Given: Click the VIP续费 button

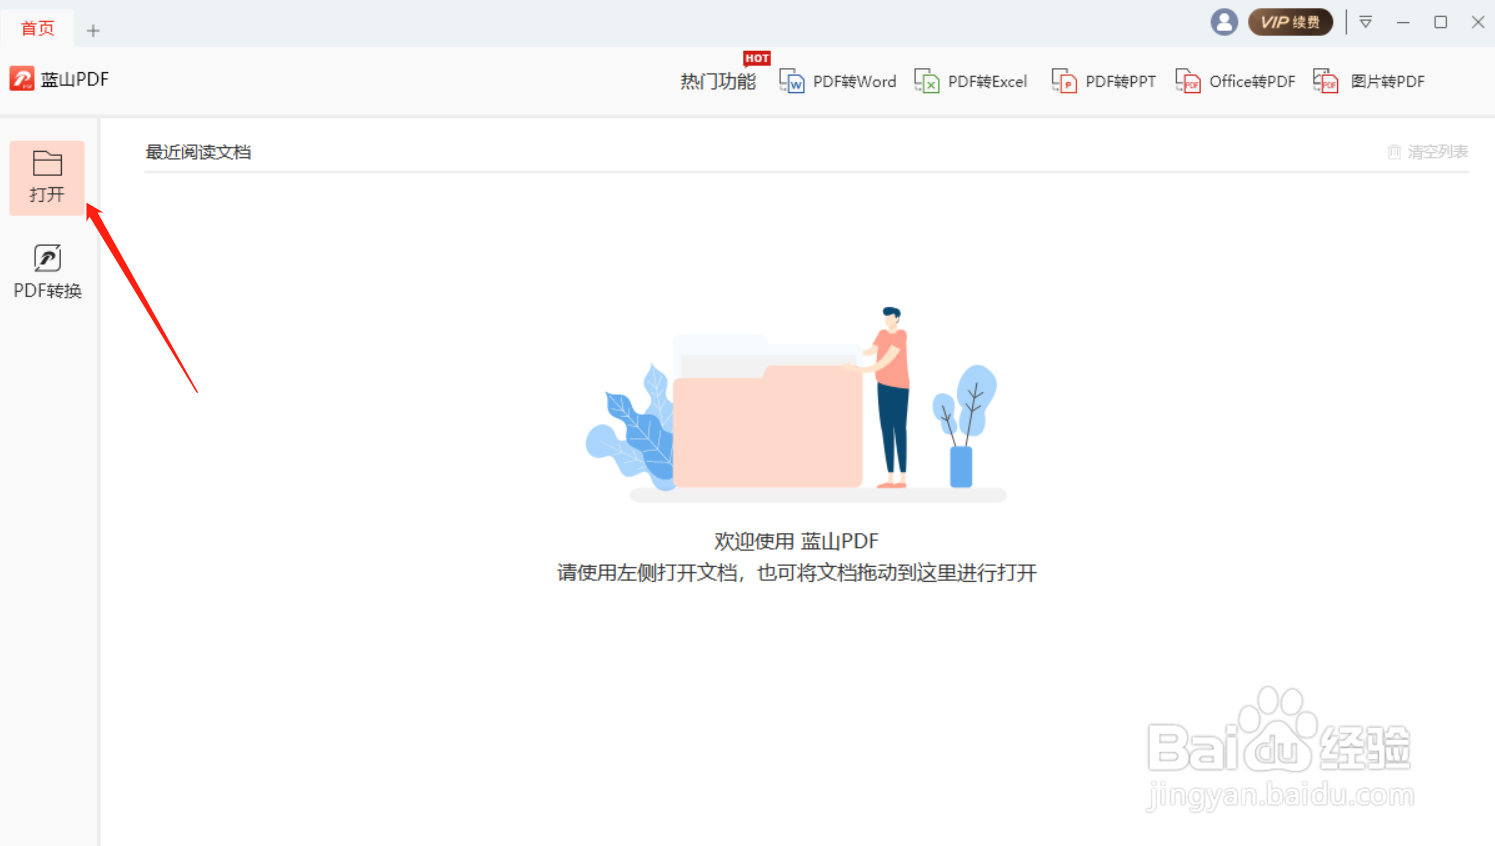Looking at the screenshot, I should click(x=1290, y=22).
